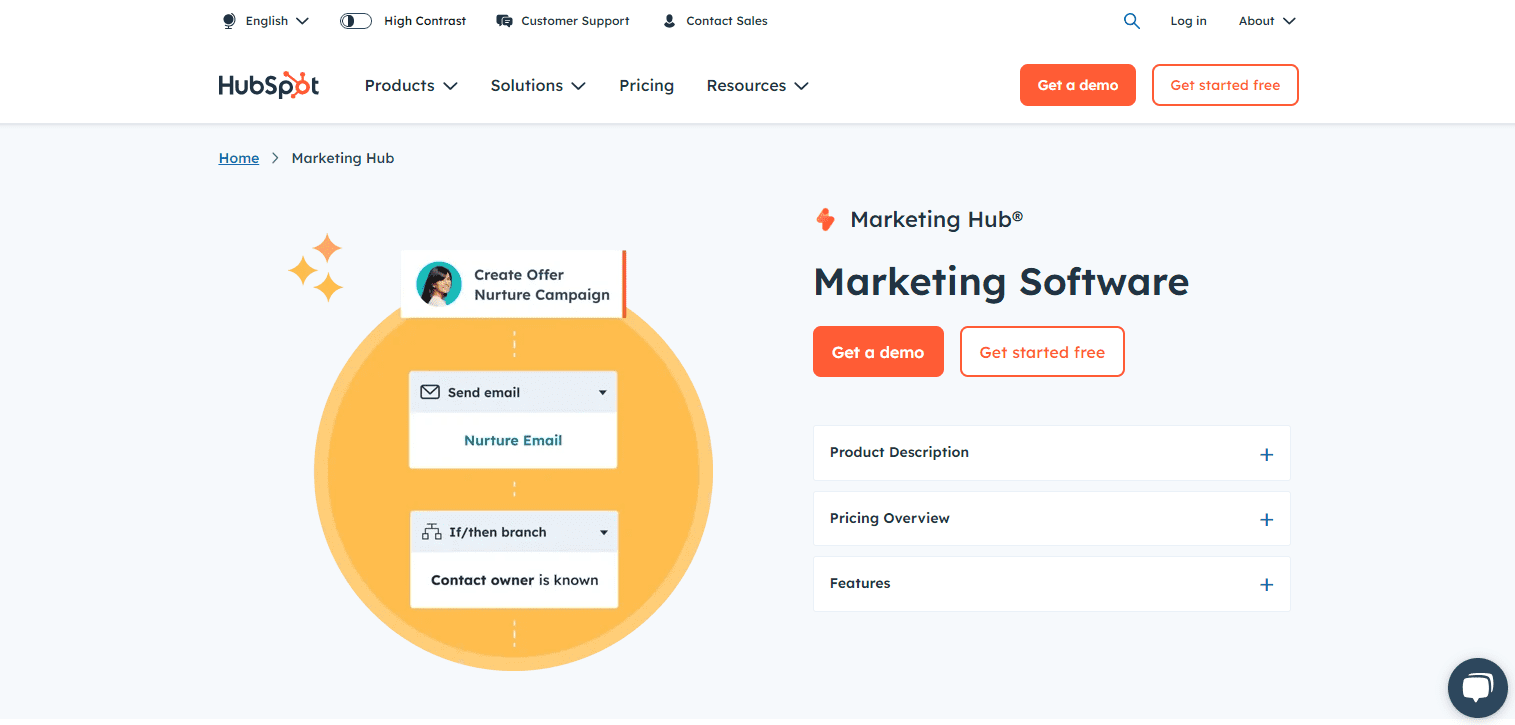The image size is (1515, 725).
Task: Click the Home breadcrumb link
Action: click(239, 158)
